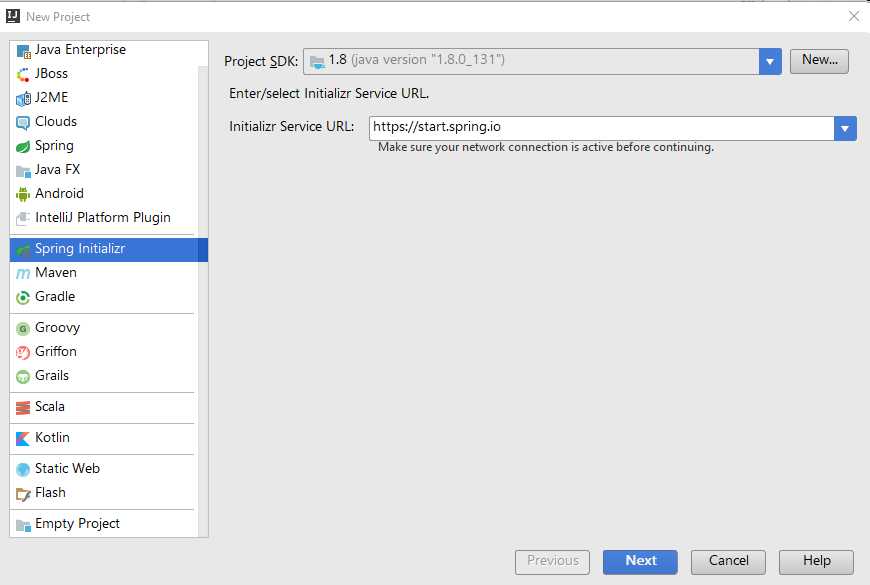The image size is (870, 585).
Task: Select Android project type
Action: pos(103,193)
